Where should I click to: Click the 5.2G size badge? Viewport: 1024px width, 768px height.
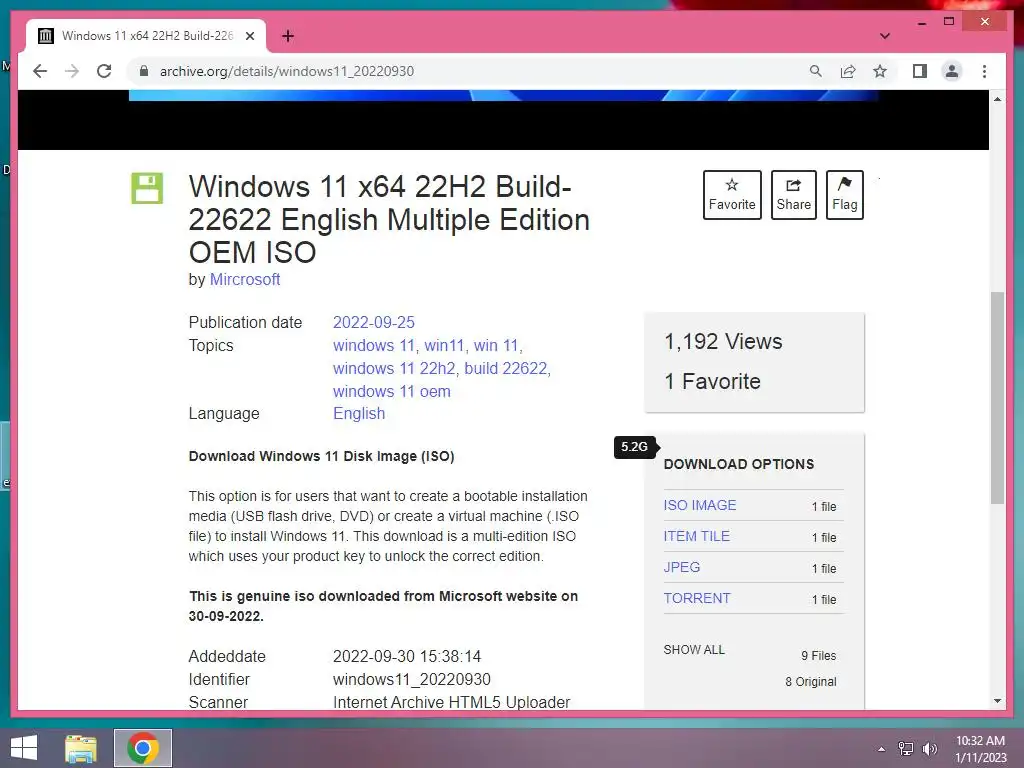[x=634, y=447]
